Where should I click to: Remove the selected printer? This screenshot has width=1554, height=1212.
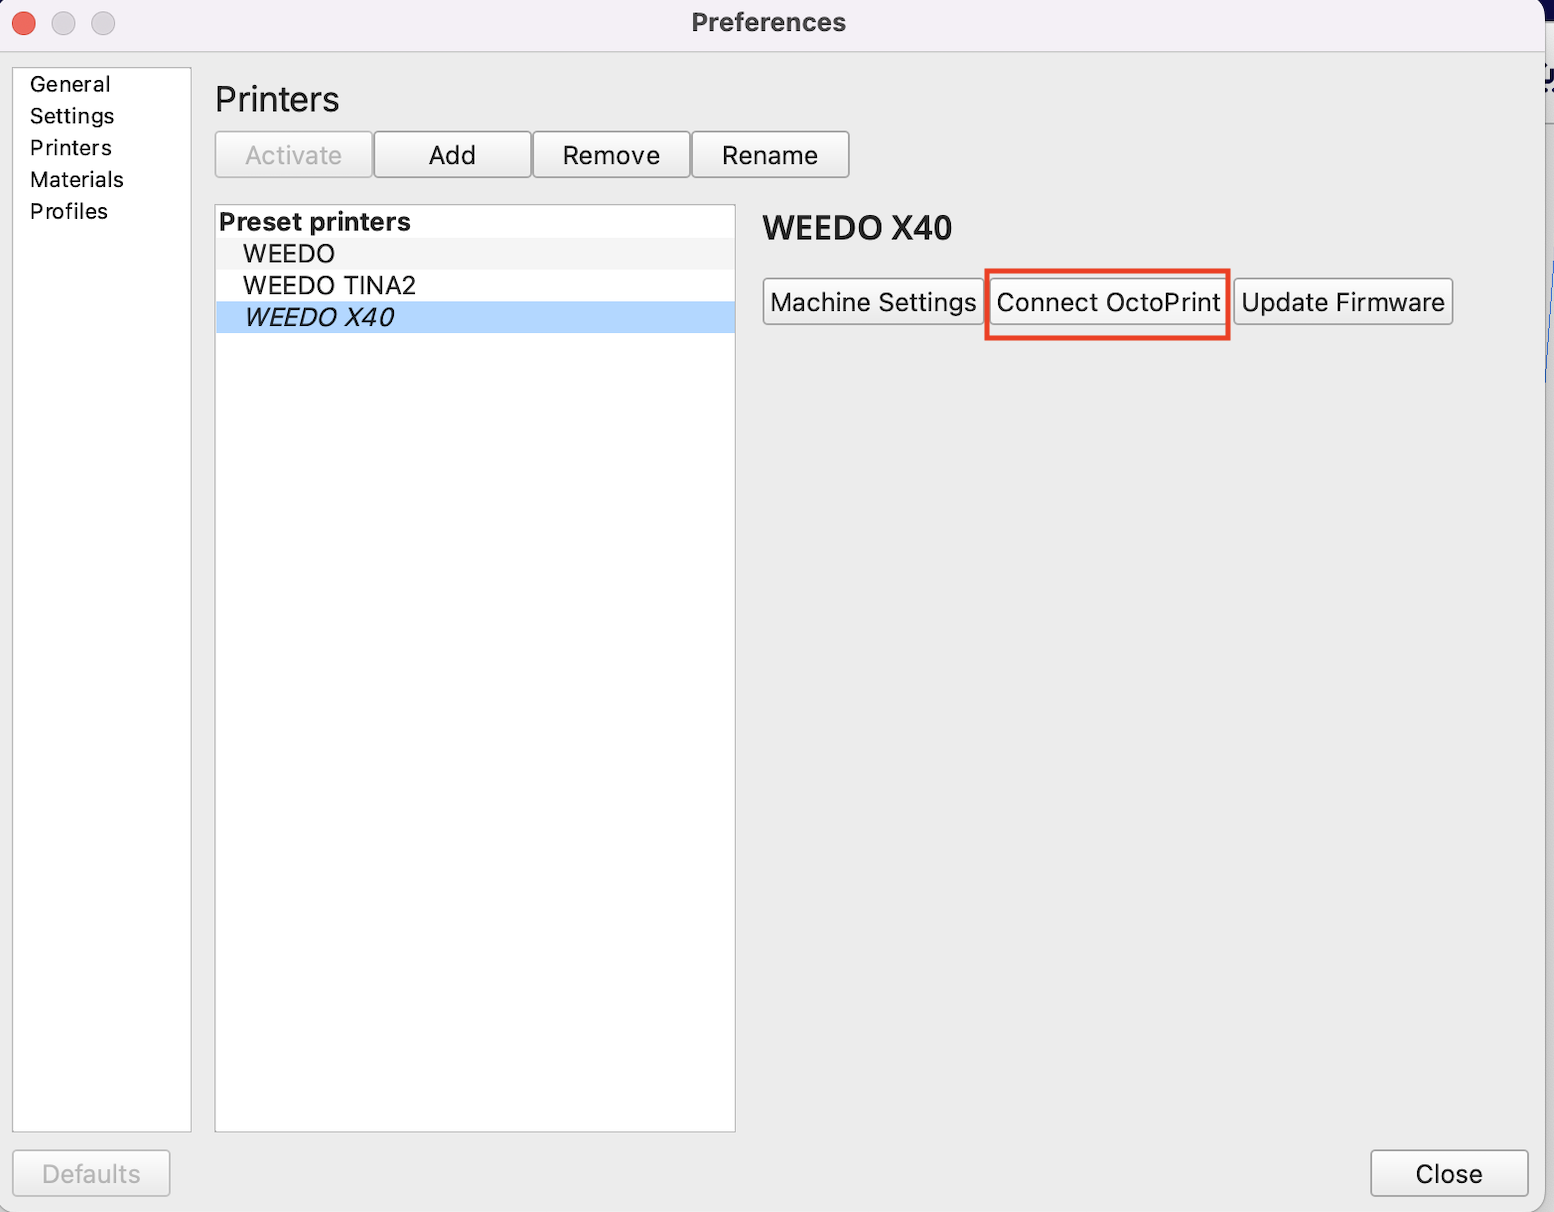coord(611,155)
